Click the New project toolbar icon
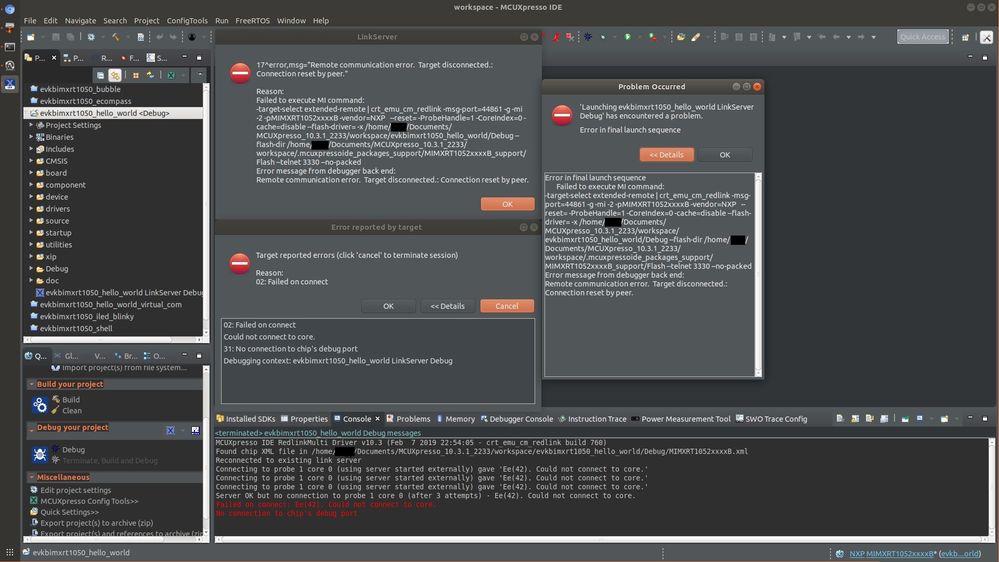The width and height of the screenshot is (999, 562). click(x=31, y=37)
